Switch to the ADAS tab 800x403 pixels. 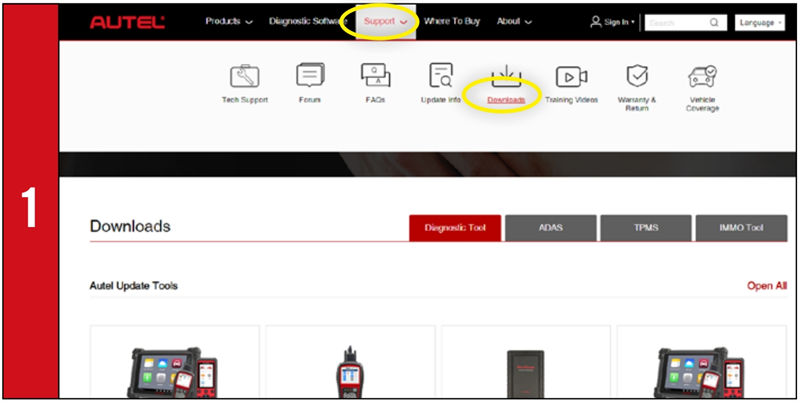551,228
